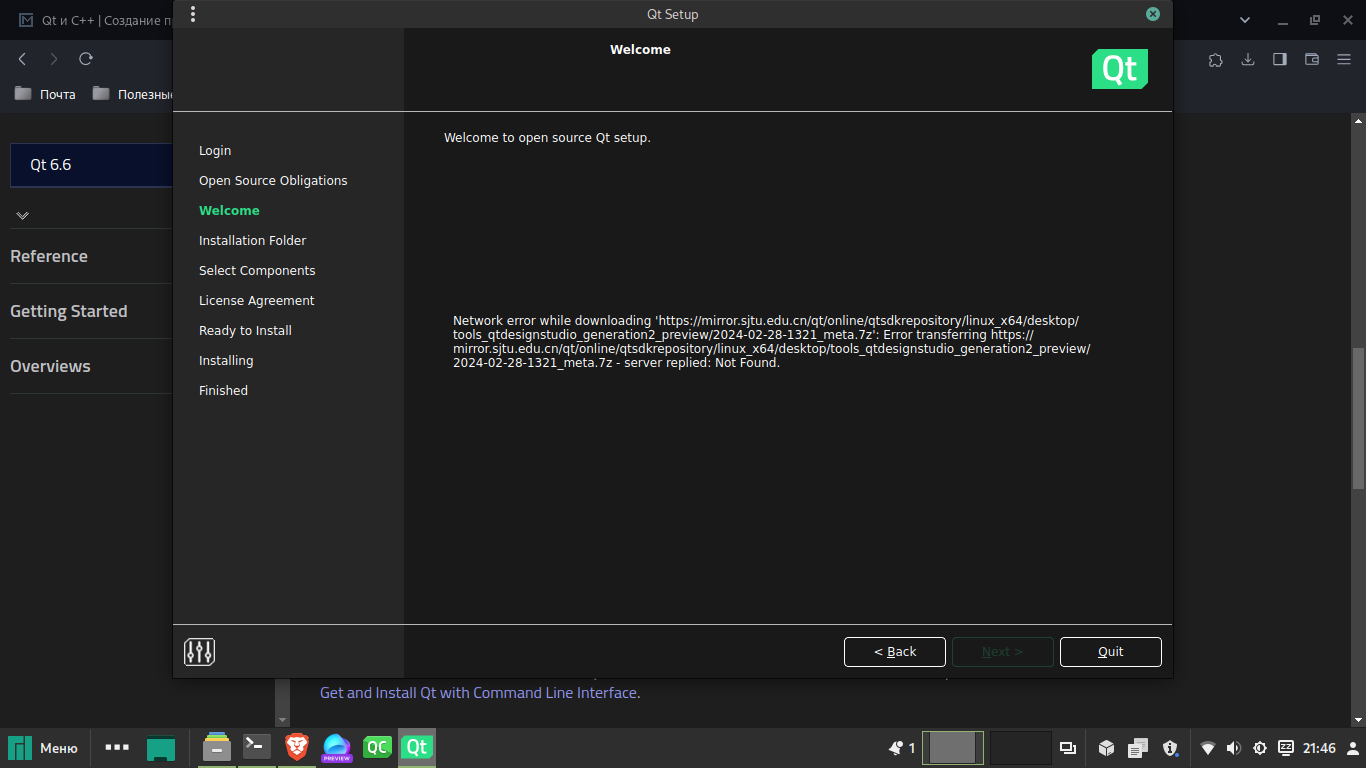This screenshot has width=1366, height=768.
Task: Open the browser downloads icon
Action: (1248, 59)
